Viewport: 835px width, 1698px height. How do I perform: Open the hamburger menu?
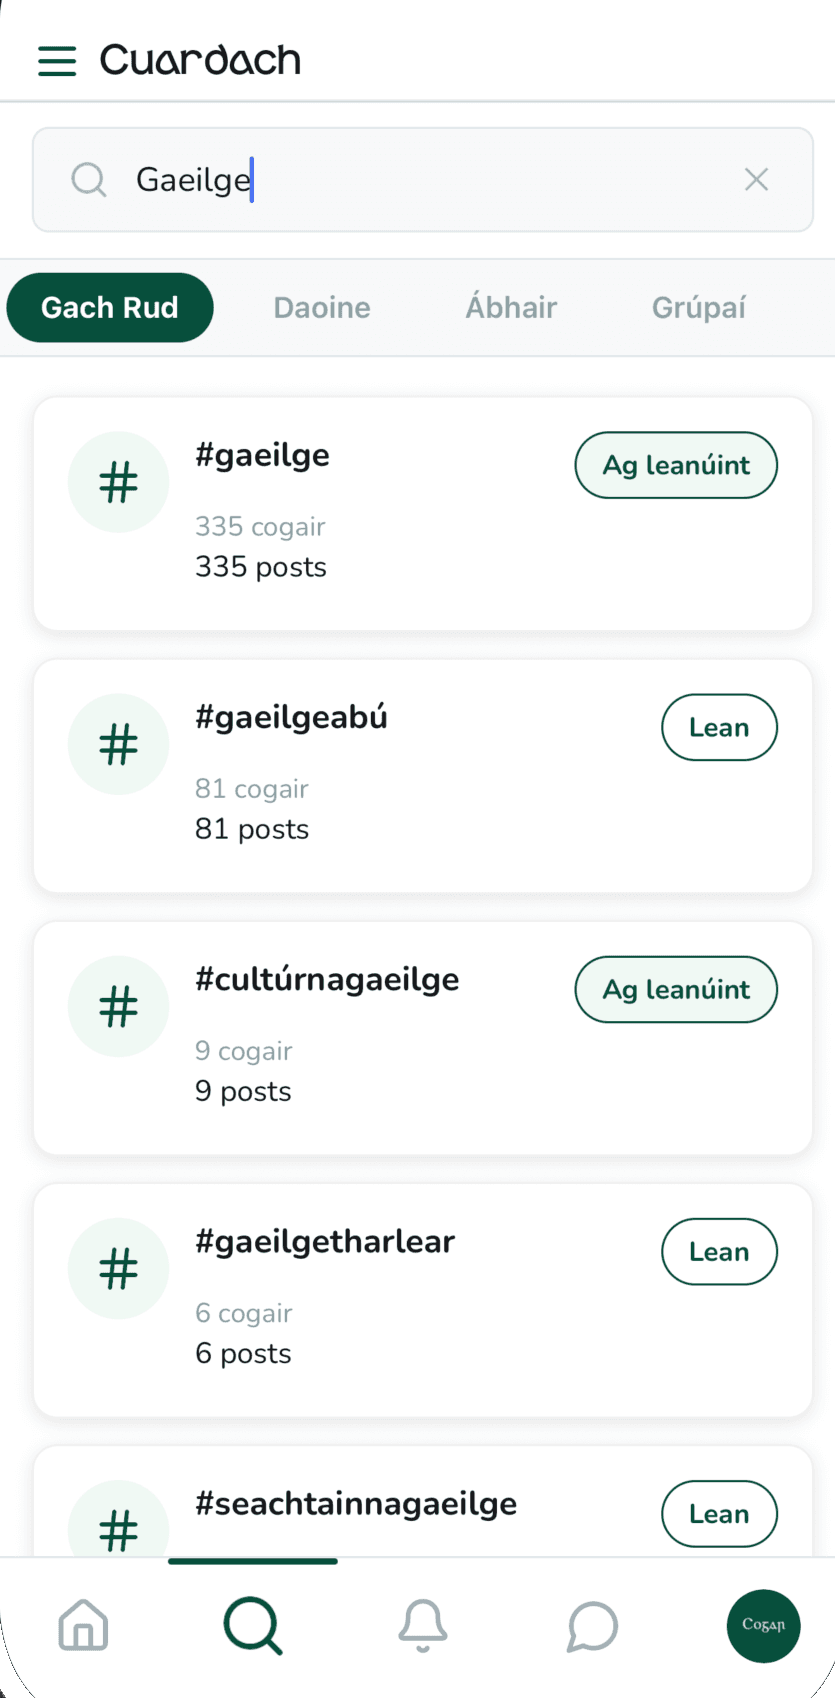(x=57, y=61)
